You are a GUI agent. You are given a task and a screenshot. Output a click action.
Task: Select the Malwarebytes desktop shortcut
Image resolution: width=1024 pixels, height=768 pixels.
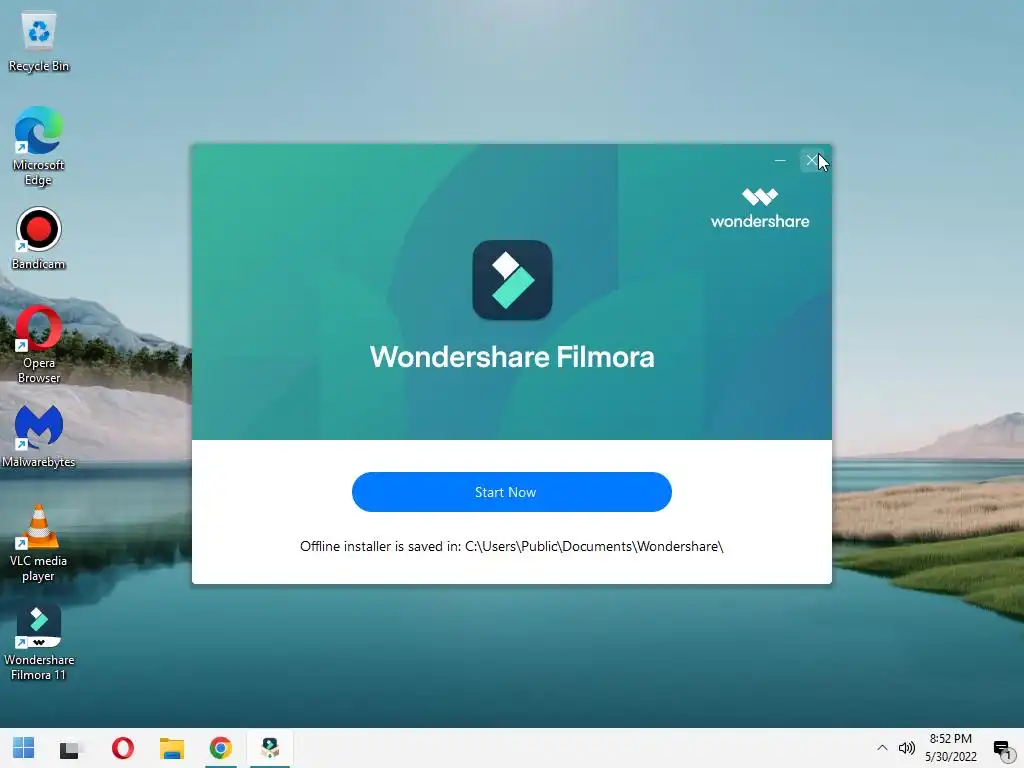[x=39, y=436]
